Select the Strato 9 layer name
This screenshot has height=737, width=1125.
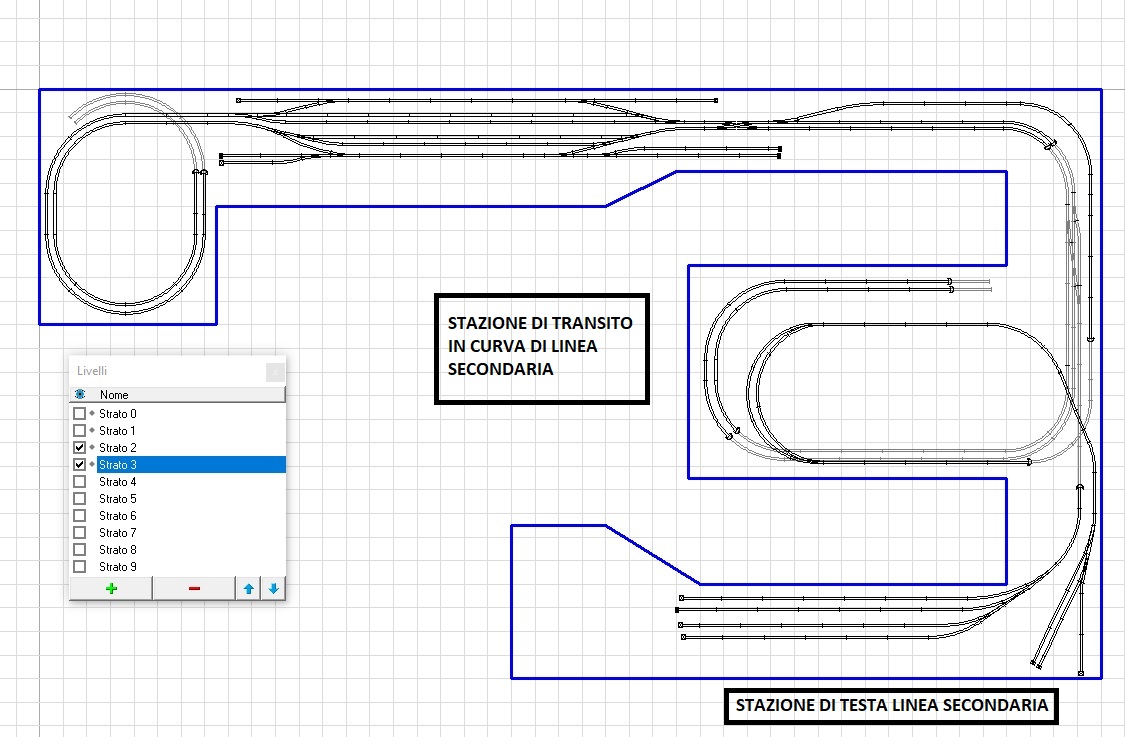click(x=117, y=567)
